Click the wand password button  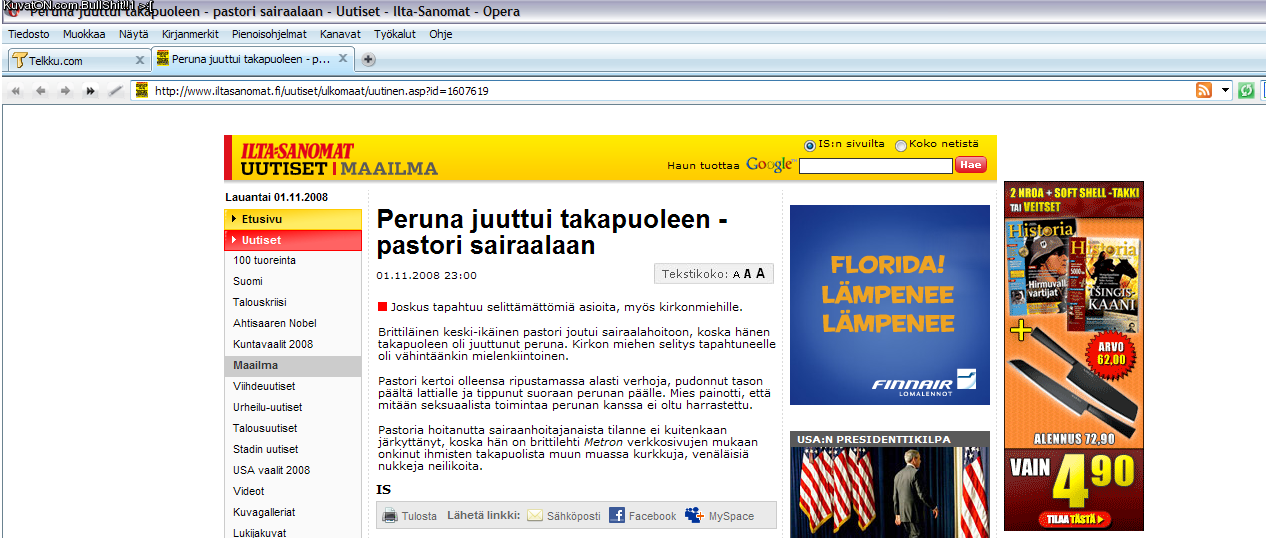[115, 91]
